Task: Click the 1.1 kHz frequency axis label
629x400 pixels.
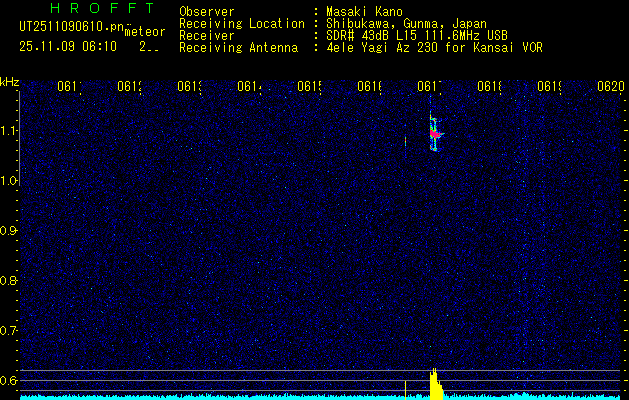Action: pyautogui.click(x=9, y=131)
